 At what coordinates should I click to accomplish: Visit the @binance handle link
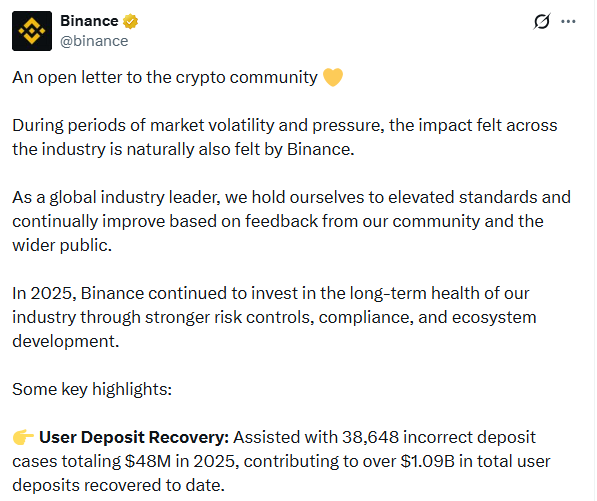(x=94, y=41)
